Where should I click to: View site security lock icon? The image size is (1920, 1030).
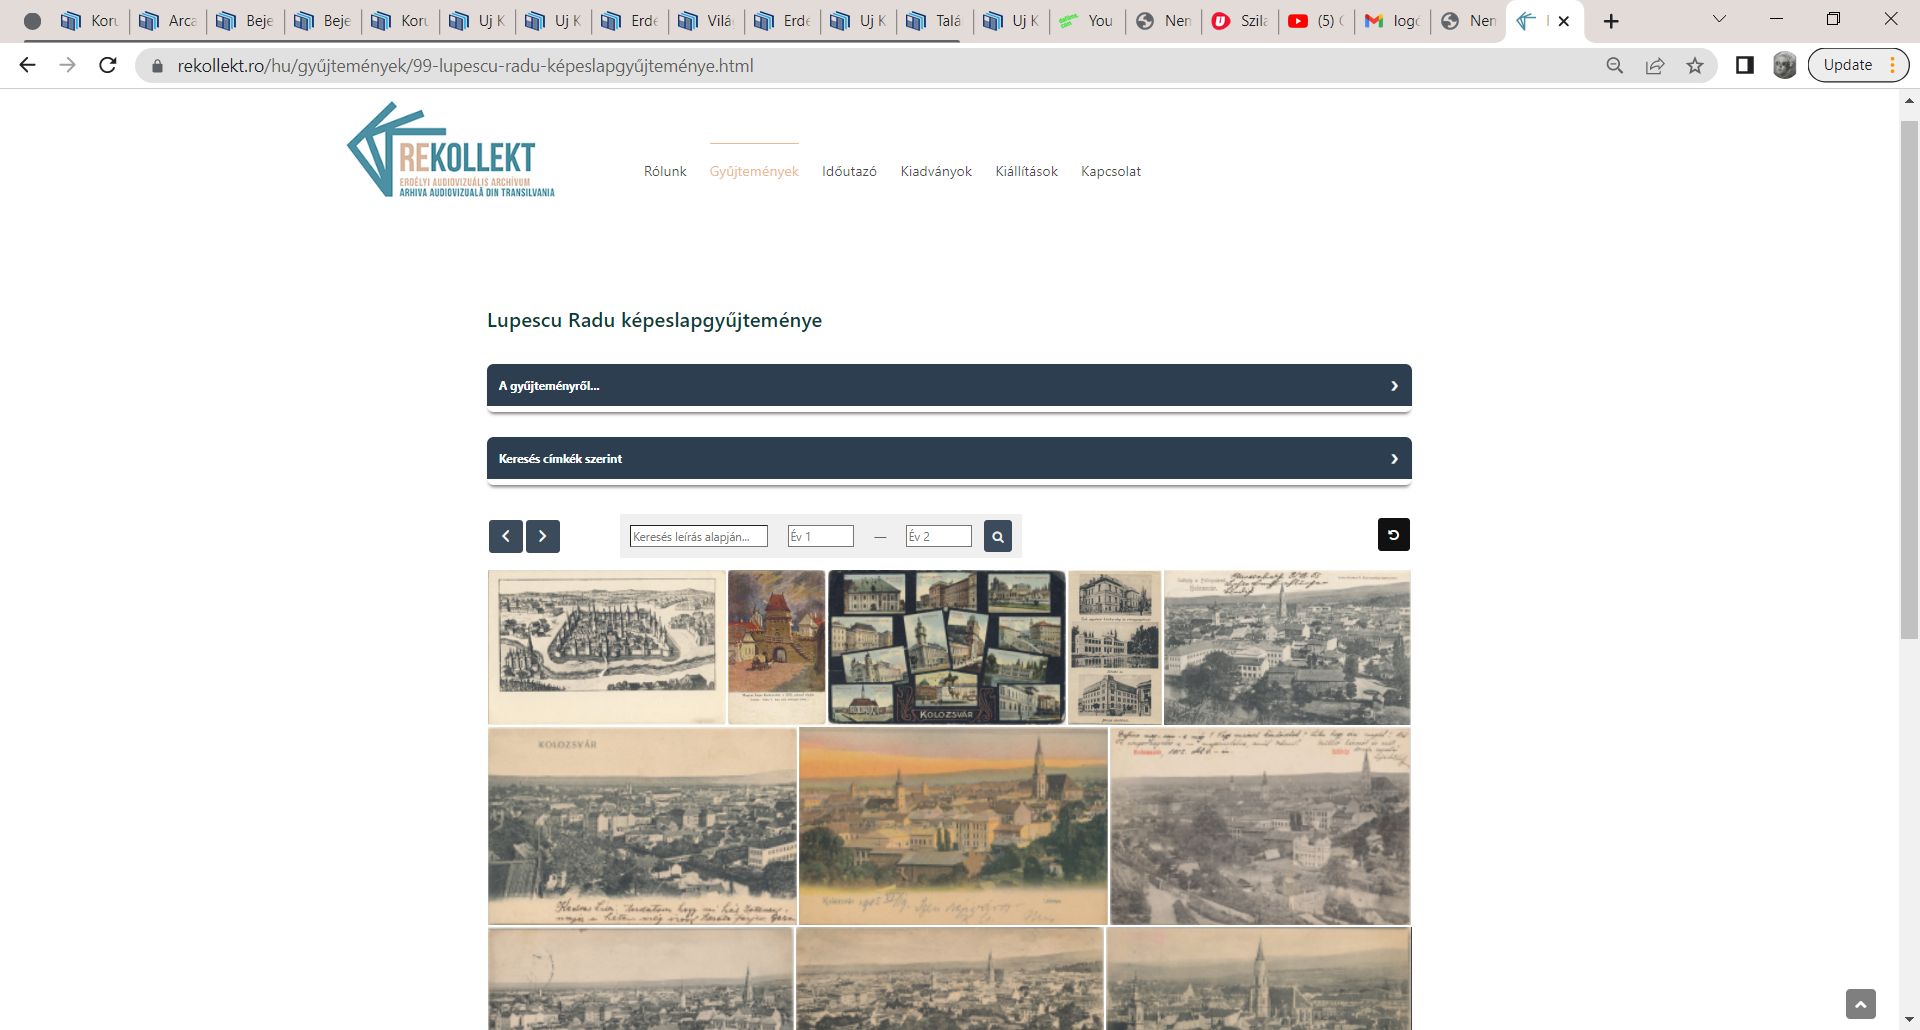pos(157,66)
